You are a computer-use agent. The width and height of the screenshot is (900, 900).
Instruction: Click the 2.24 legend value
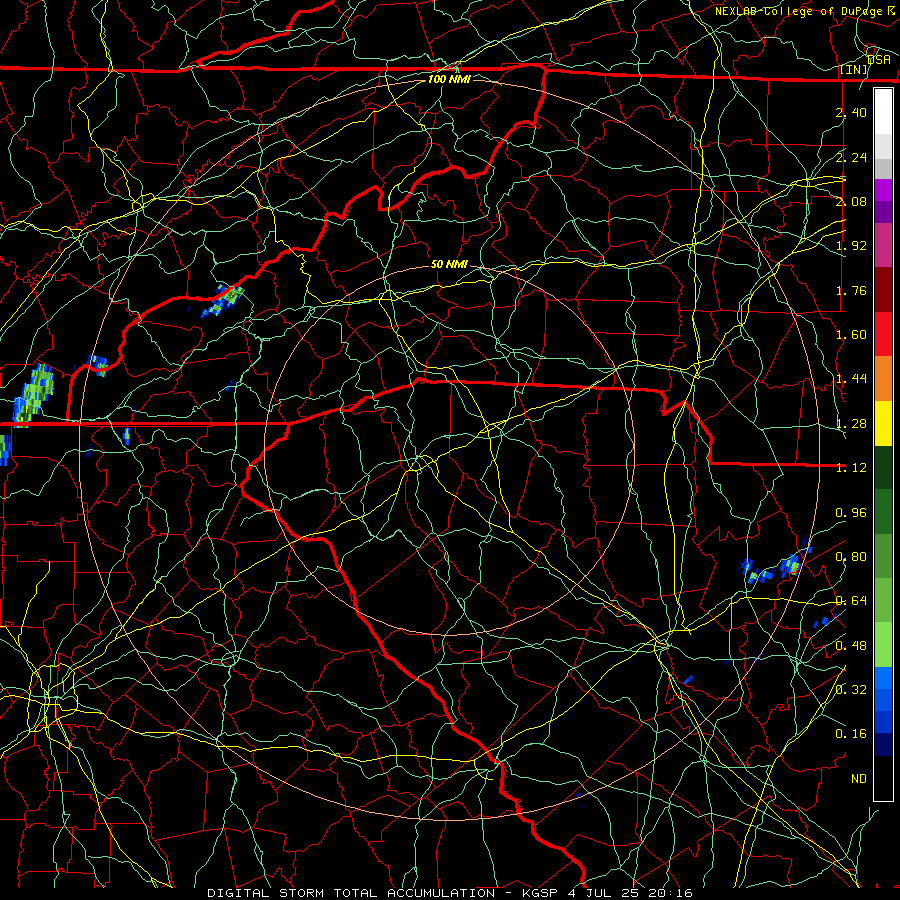[851, 157]
